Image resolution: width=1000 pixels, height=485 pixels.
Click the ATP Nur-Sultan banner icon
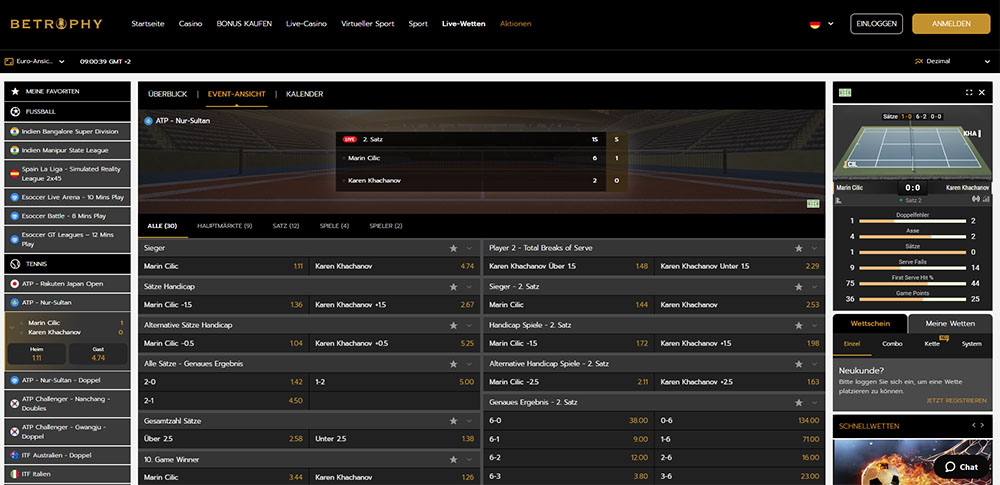click(x=149, y=120)
